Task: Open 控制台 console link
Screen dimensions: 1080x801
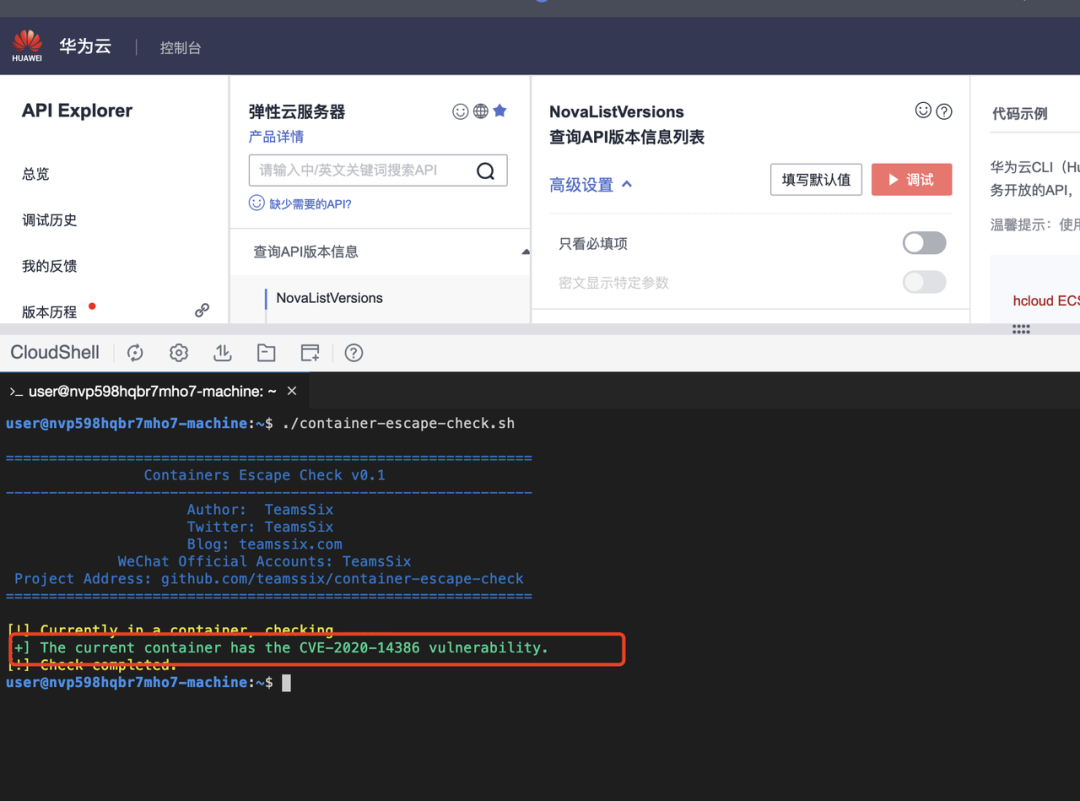Action: 180,48
